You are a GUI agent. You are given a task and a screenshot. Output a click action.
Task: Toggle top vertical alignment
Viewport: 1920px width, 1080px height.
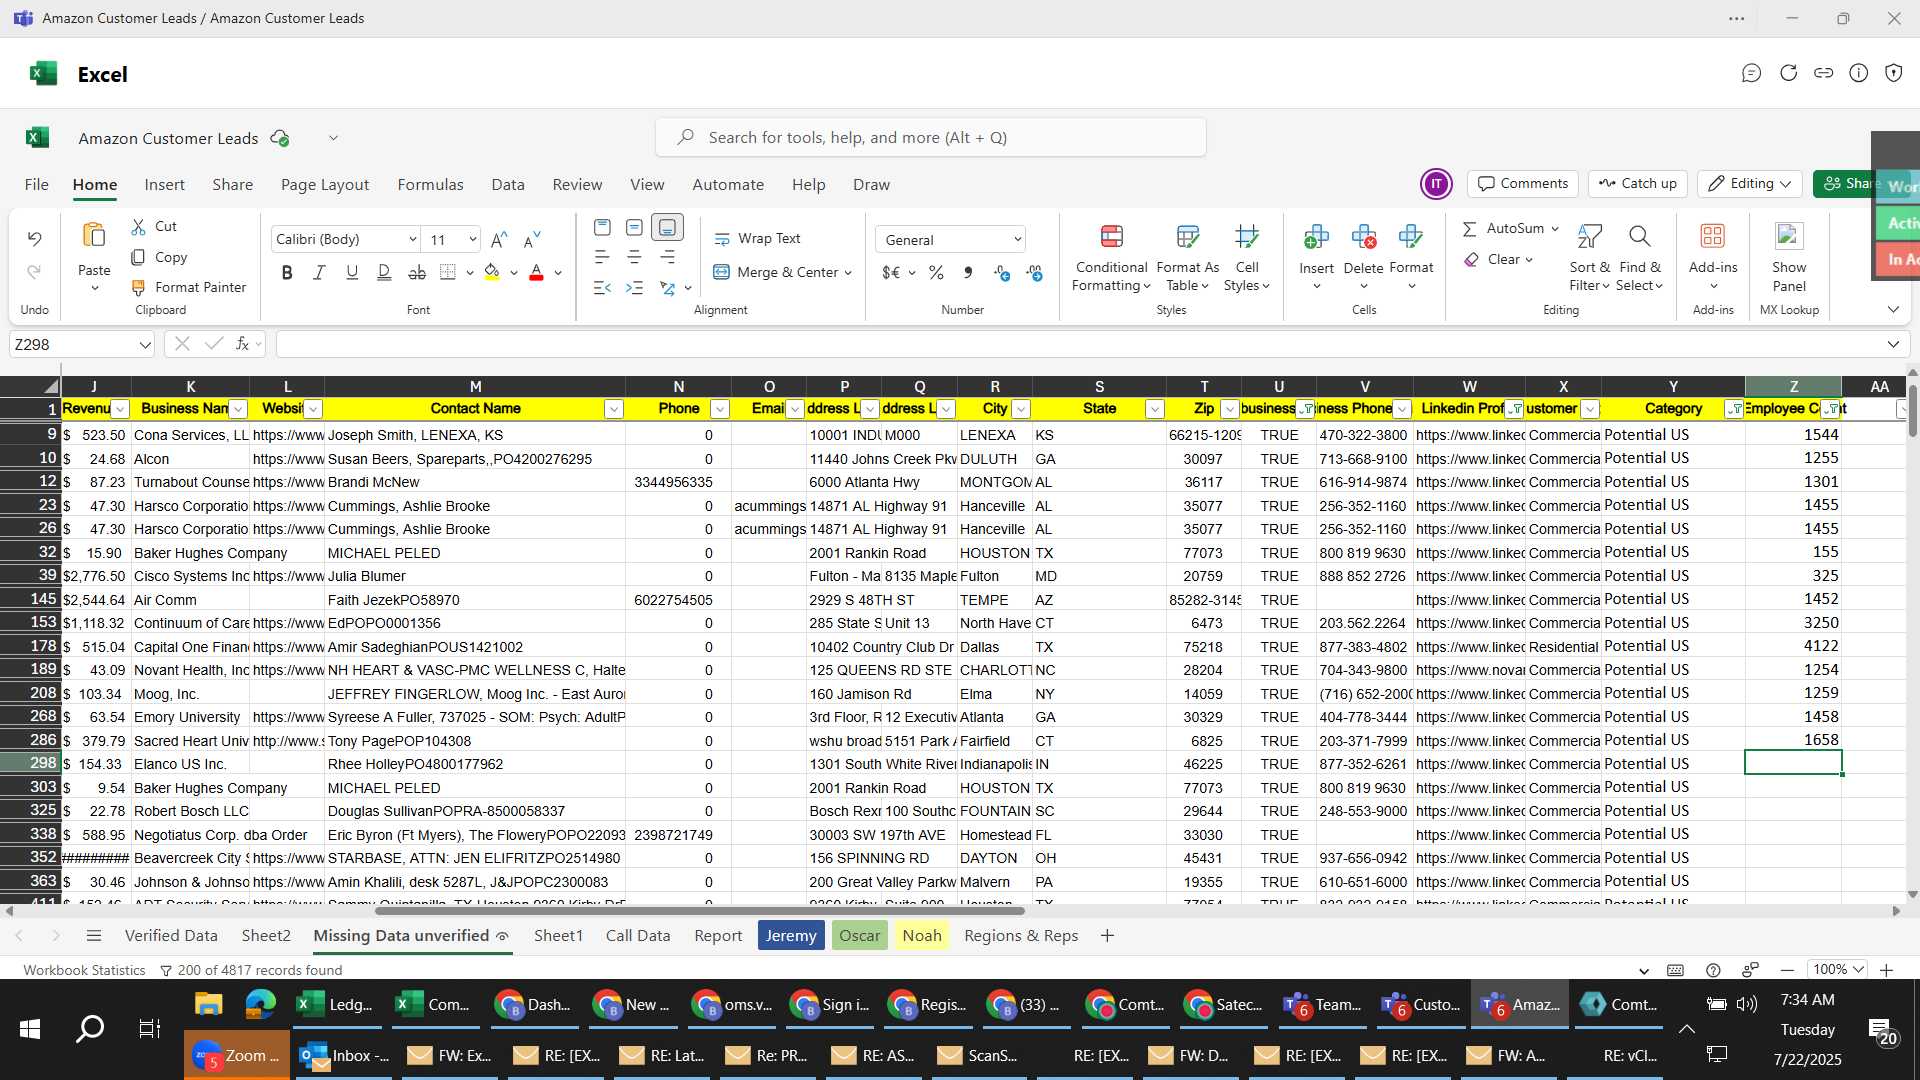602,227
